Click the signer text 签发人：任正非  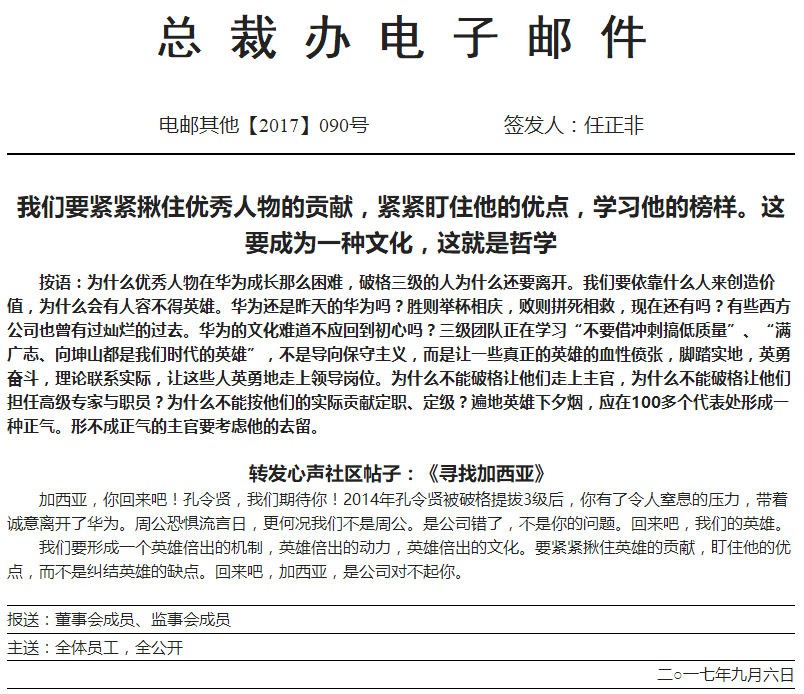573,125
